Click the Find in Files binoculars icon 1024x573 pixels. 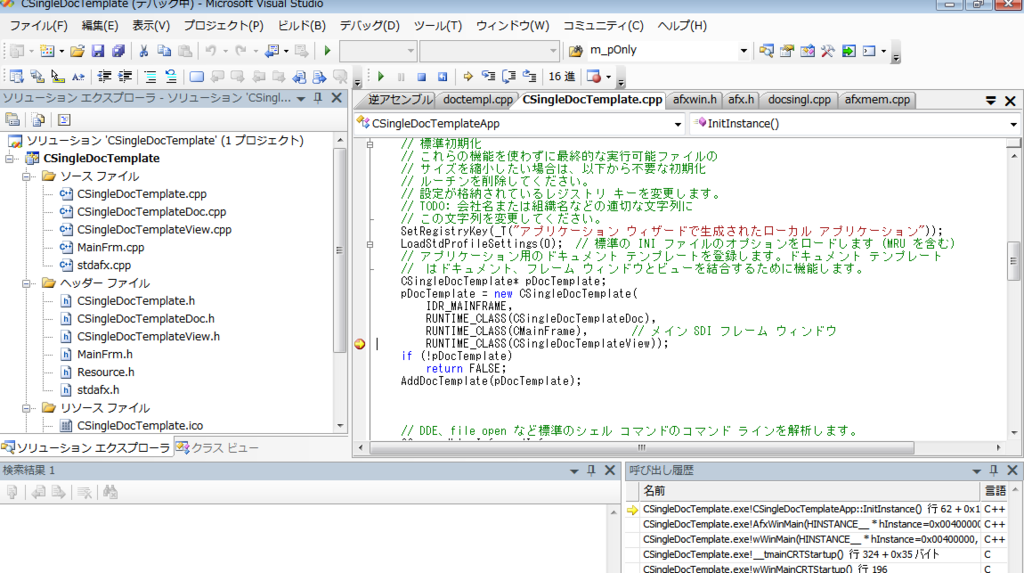pyautogui.click(x=575, y=50)
